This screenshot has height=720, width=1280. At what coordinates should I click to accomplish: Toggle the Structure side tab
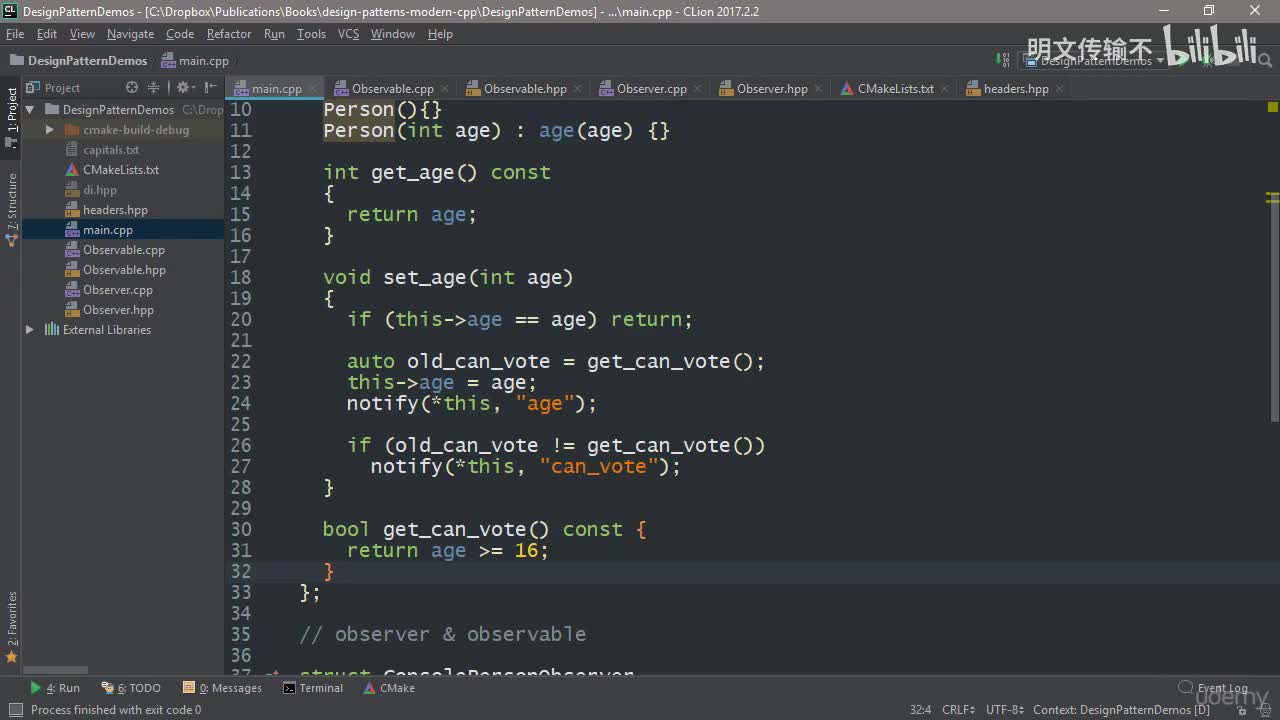[12, 208]
